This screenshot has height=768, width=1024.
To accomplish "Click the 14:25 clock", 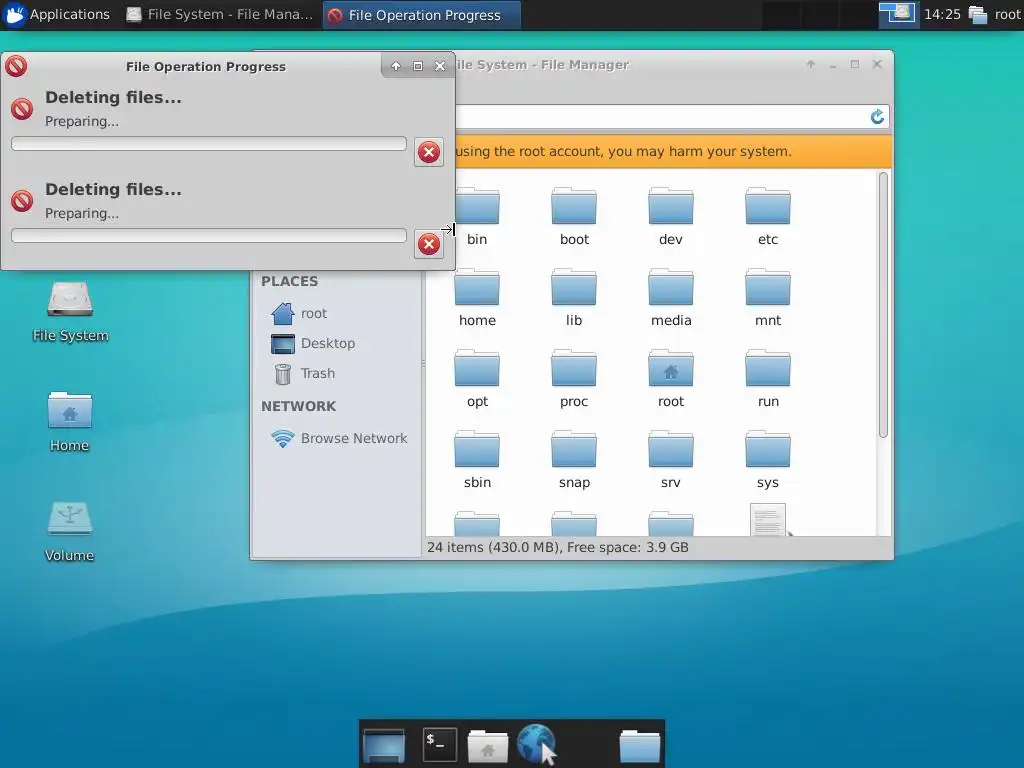I will 942,14.
